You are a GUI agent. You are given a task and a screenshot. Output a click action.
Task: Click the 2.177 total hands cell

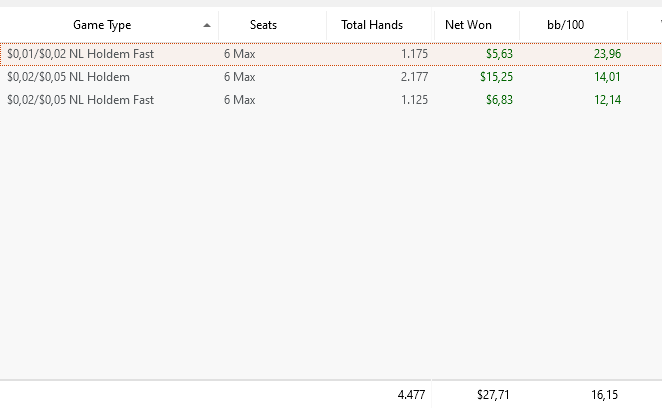[x=414, y=77]
